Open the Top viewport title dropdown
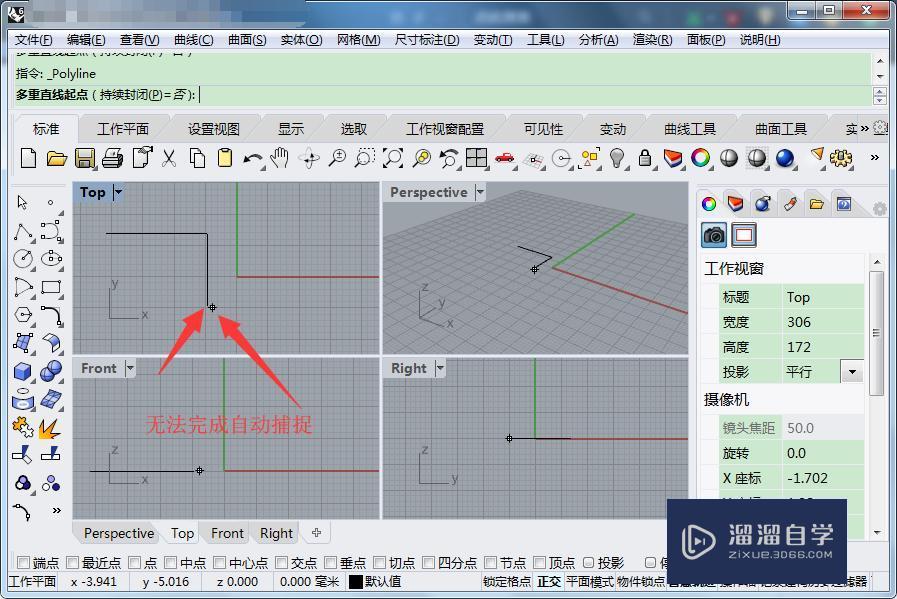Viewport: 897px width, 599px height. click(118, 192)
